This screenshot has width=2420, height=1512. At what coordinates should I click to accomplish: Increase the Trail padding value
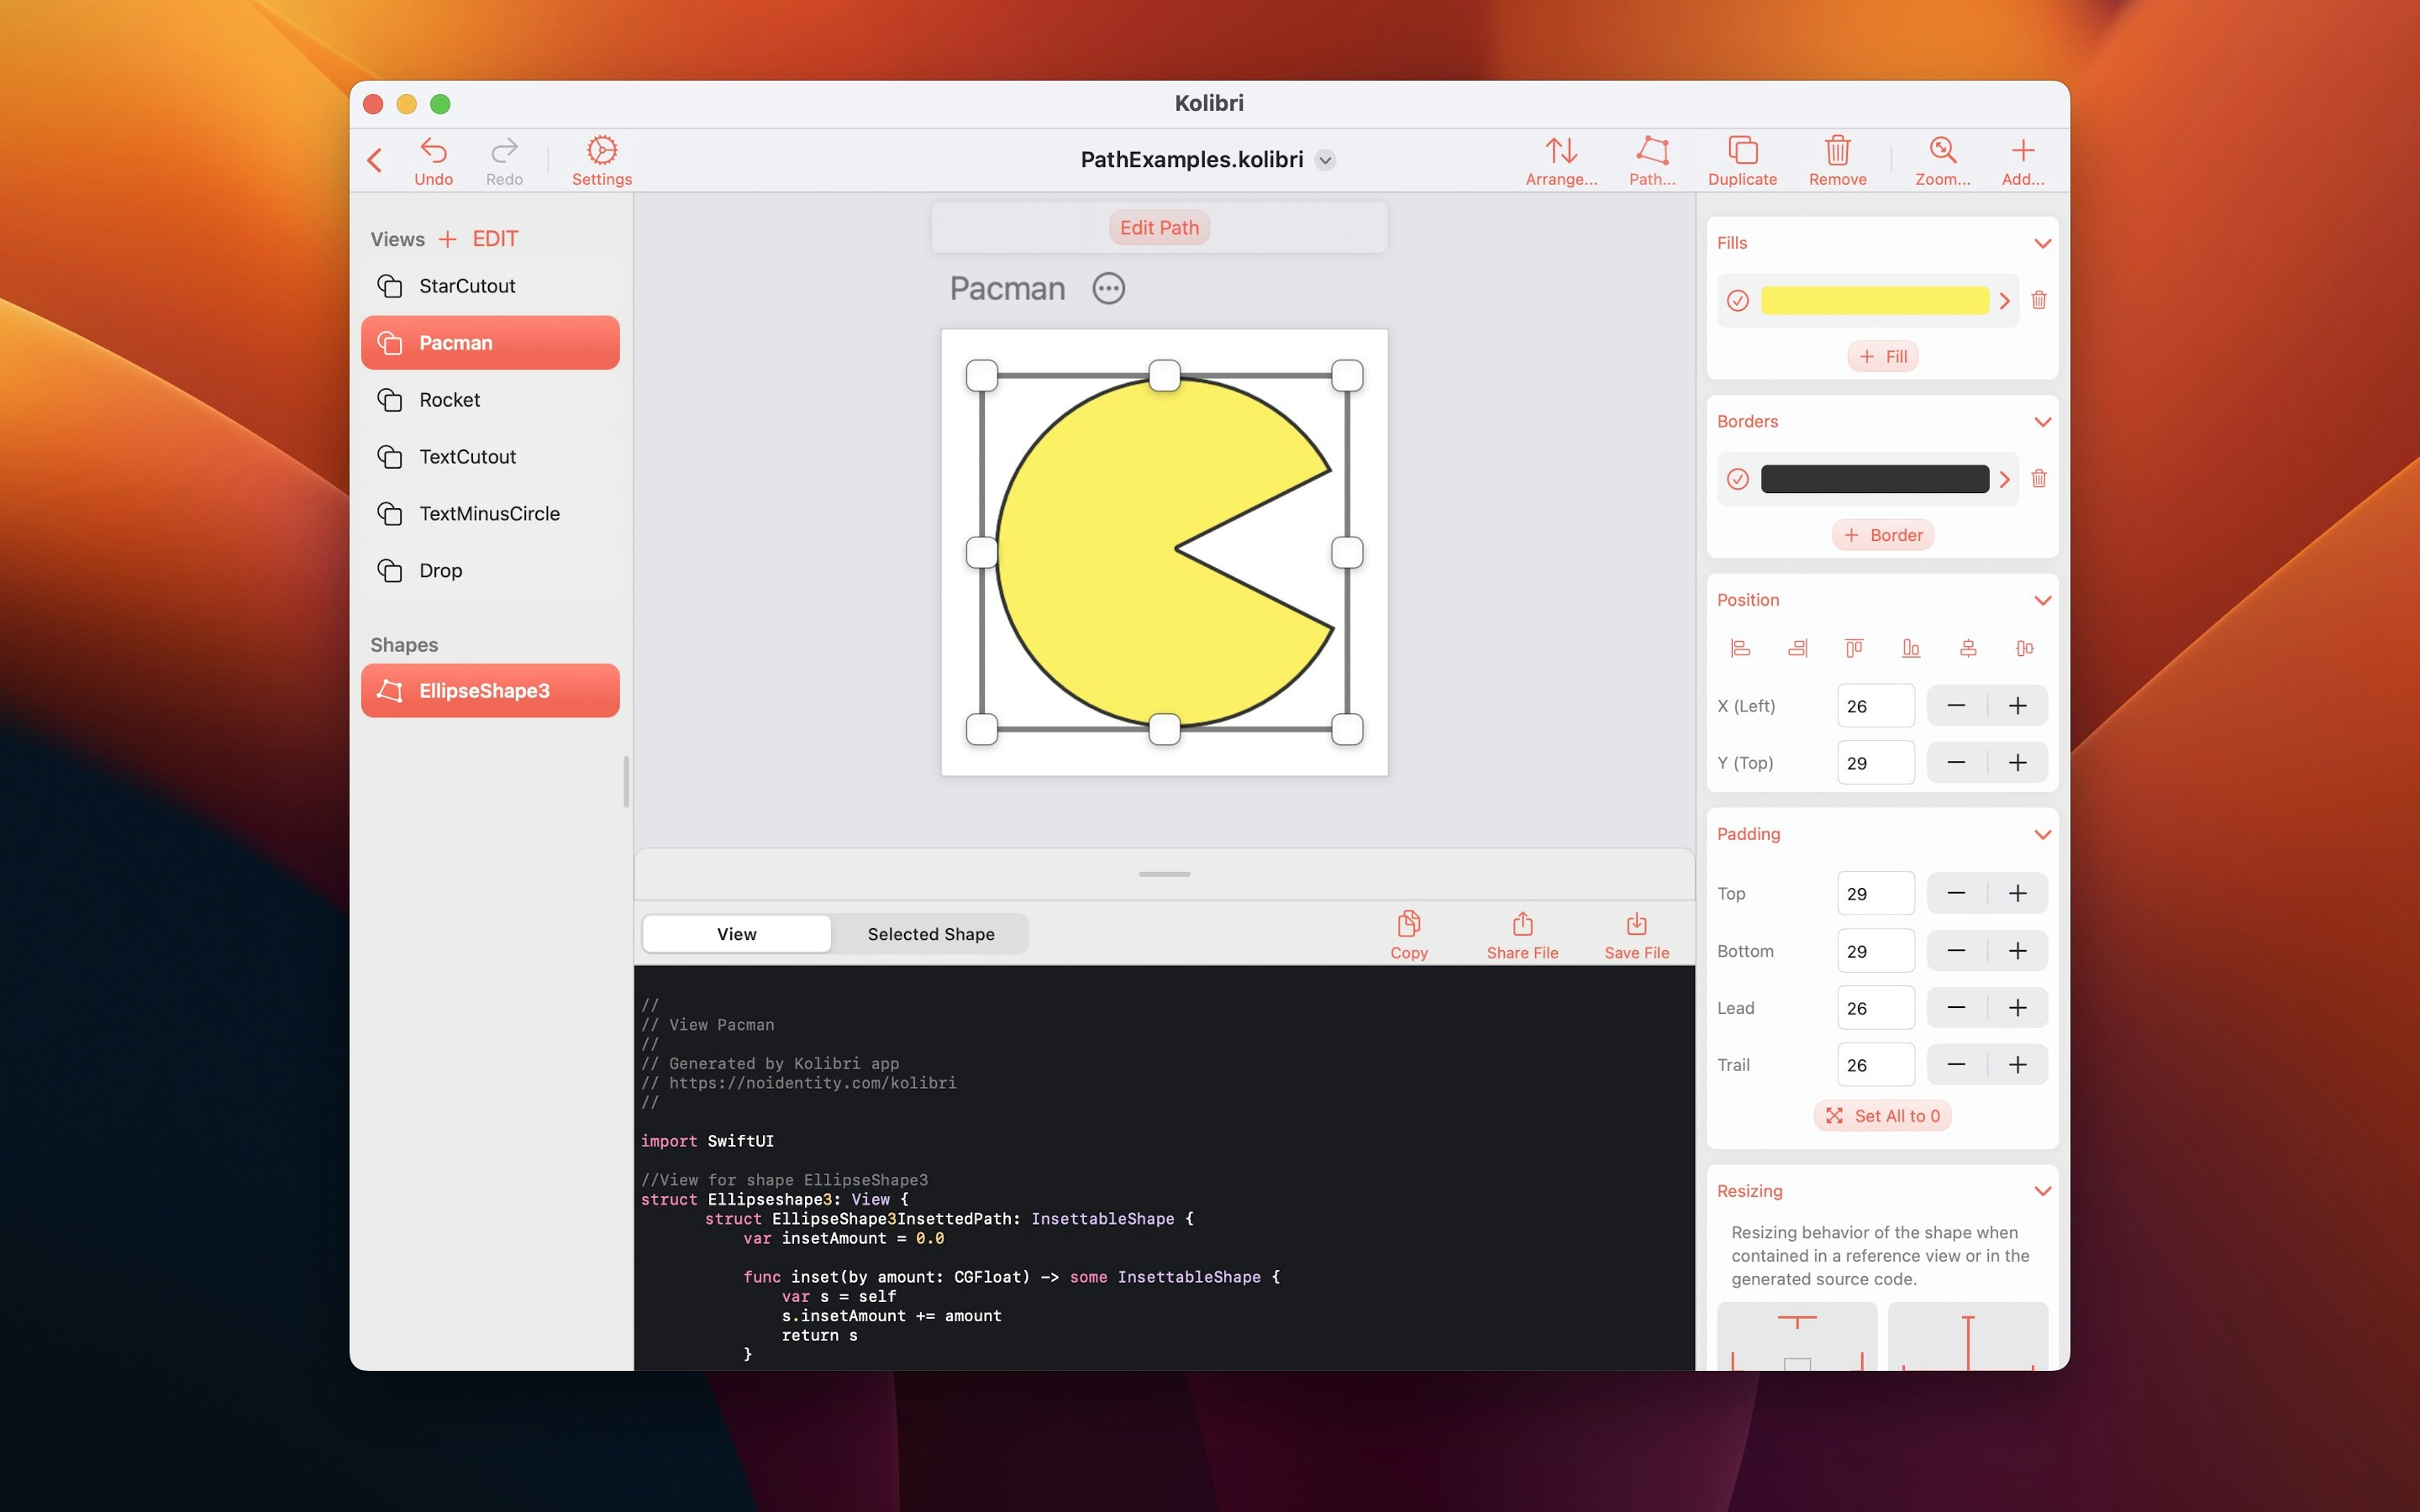coord(2018,1065)
